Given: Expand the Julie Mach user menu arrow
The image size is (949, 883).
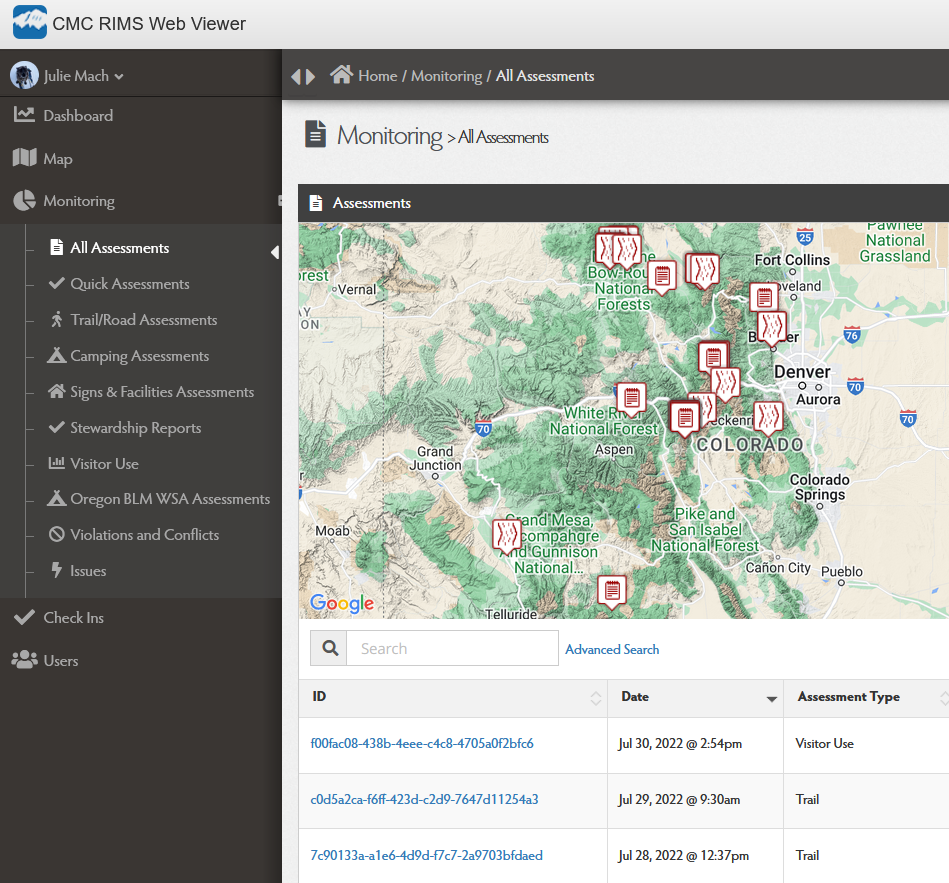Looking at the screenshot, I should pyautogui.click(x=119, y=77).
